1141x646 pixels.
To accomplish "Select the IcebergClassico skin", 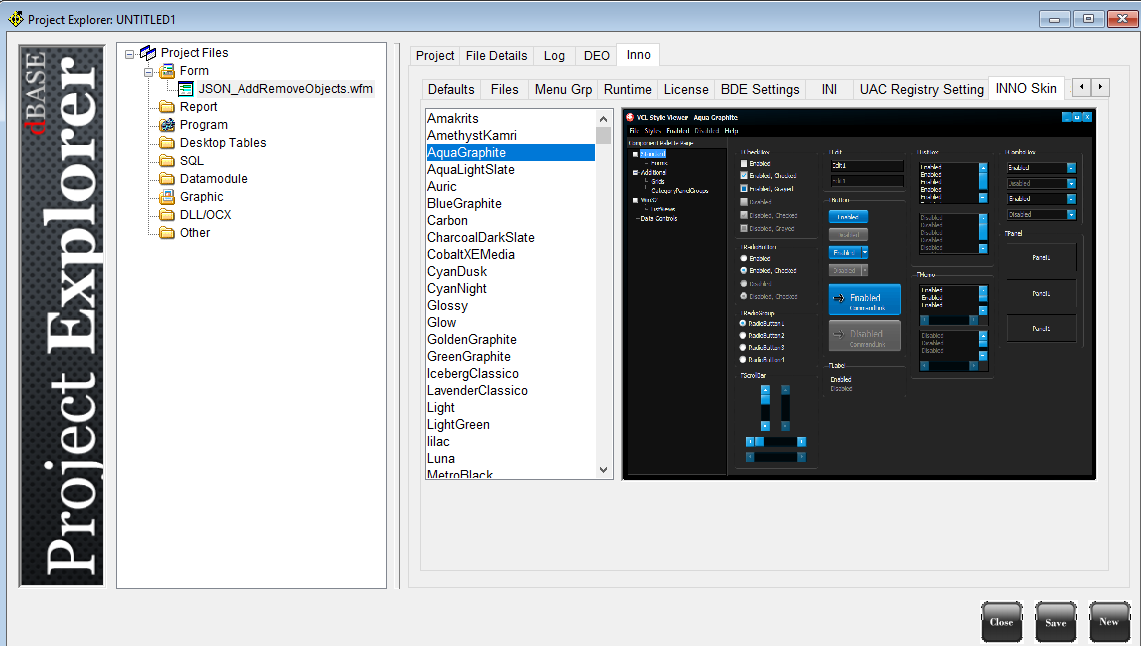I will [510, 374].
